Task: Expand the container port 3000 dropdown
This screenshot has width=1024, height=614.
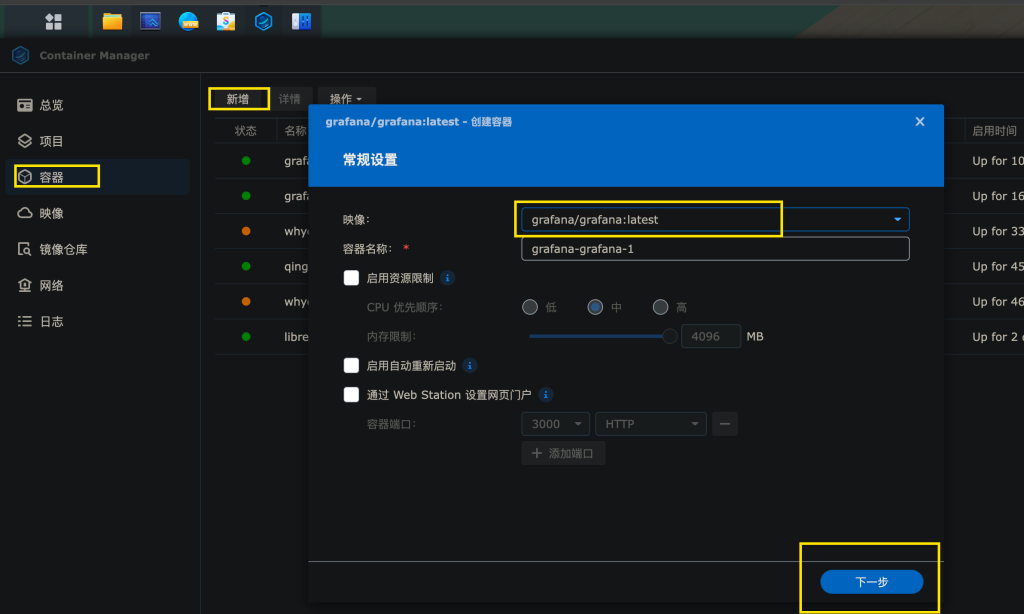Action: (578, 423)
